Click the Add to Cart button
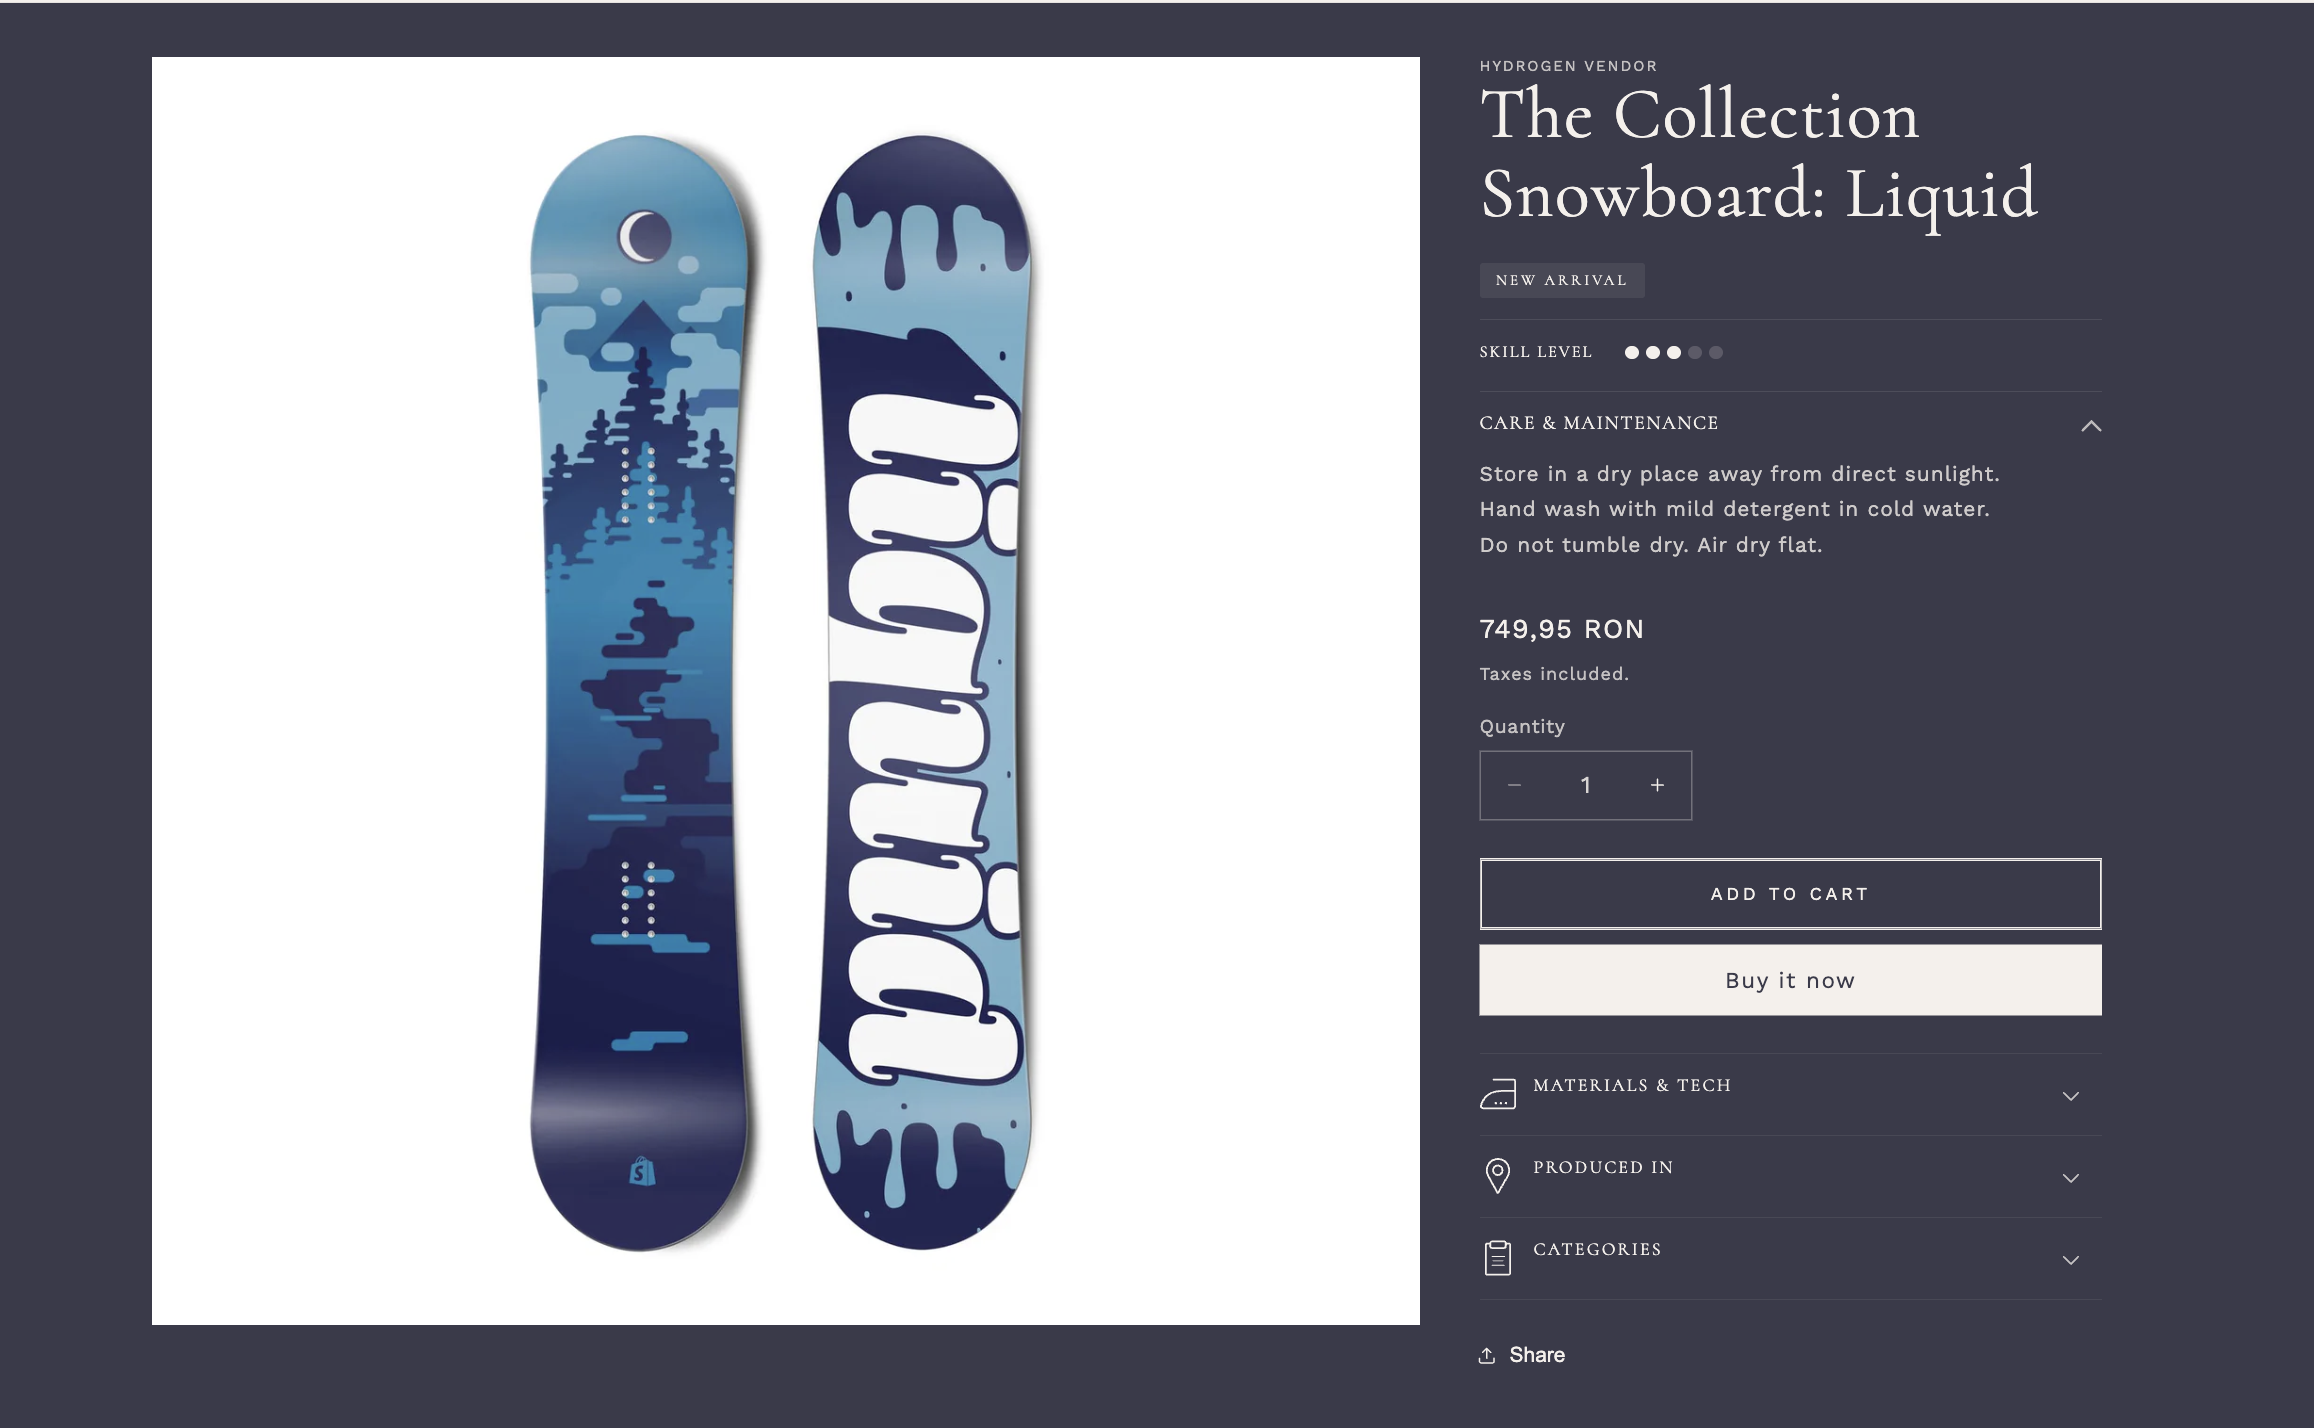The width and height of the screenshot is (2314, 1428). tap(1789, 893)
